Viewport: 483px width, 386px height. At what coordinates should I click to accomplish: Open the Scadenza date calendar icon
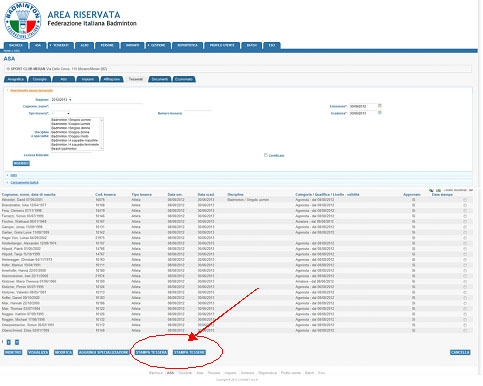tap(380, 113)
